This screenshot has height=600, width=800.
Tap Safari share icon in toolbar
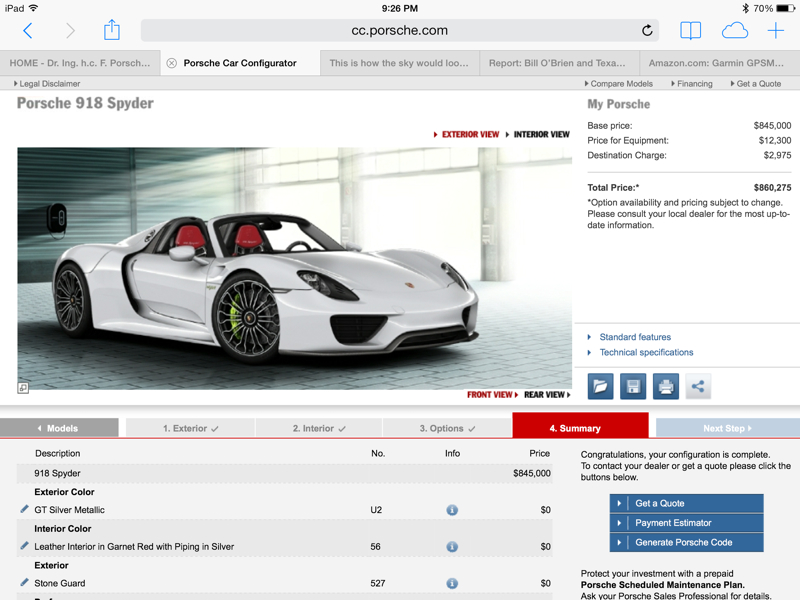111,31
